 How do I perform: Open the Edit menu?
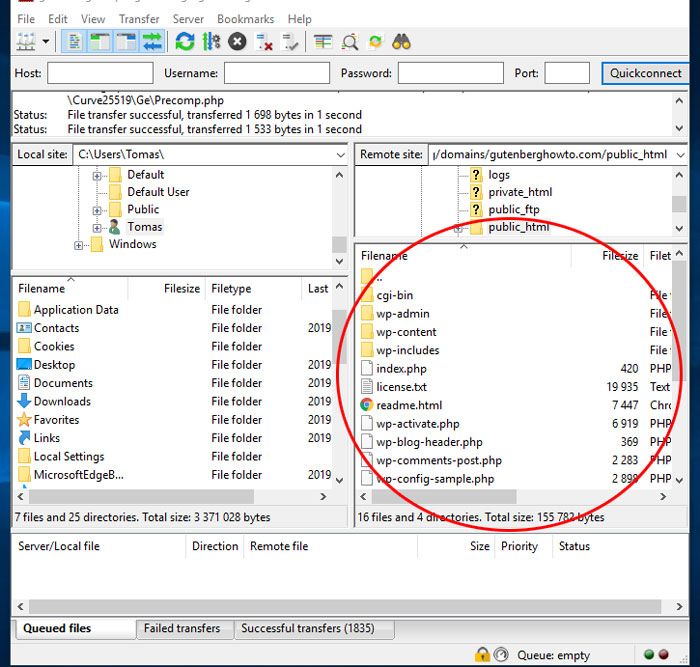tap(58, 19)
